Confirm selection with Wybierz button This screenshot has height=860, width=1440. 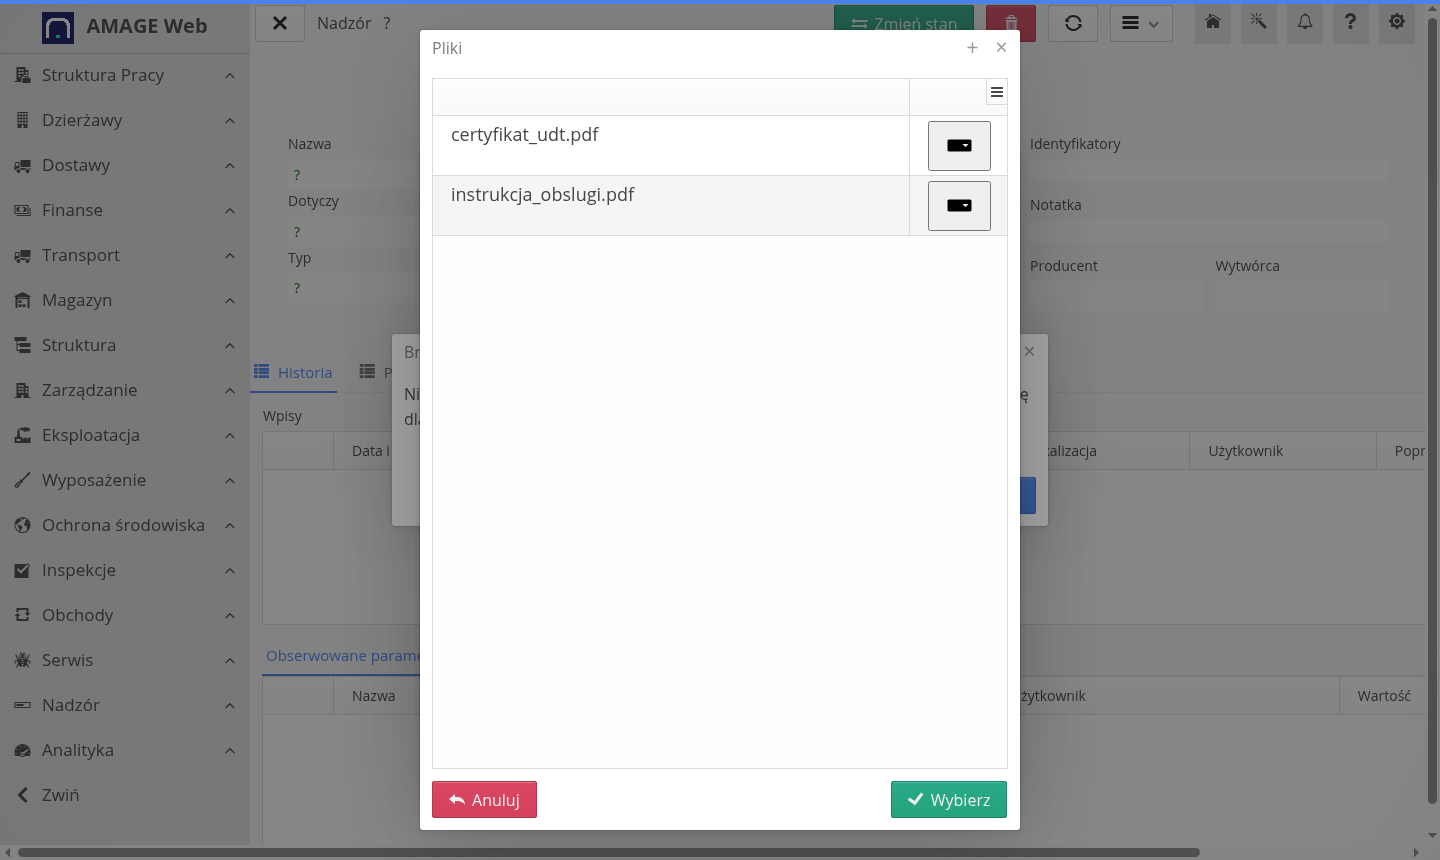coord(949,800)
